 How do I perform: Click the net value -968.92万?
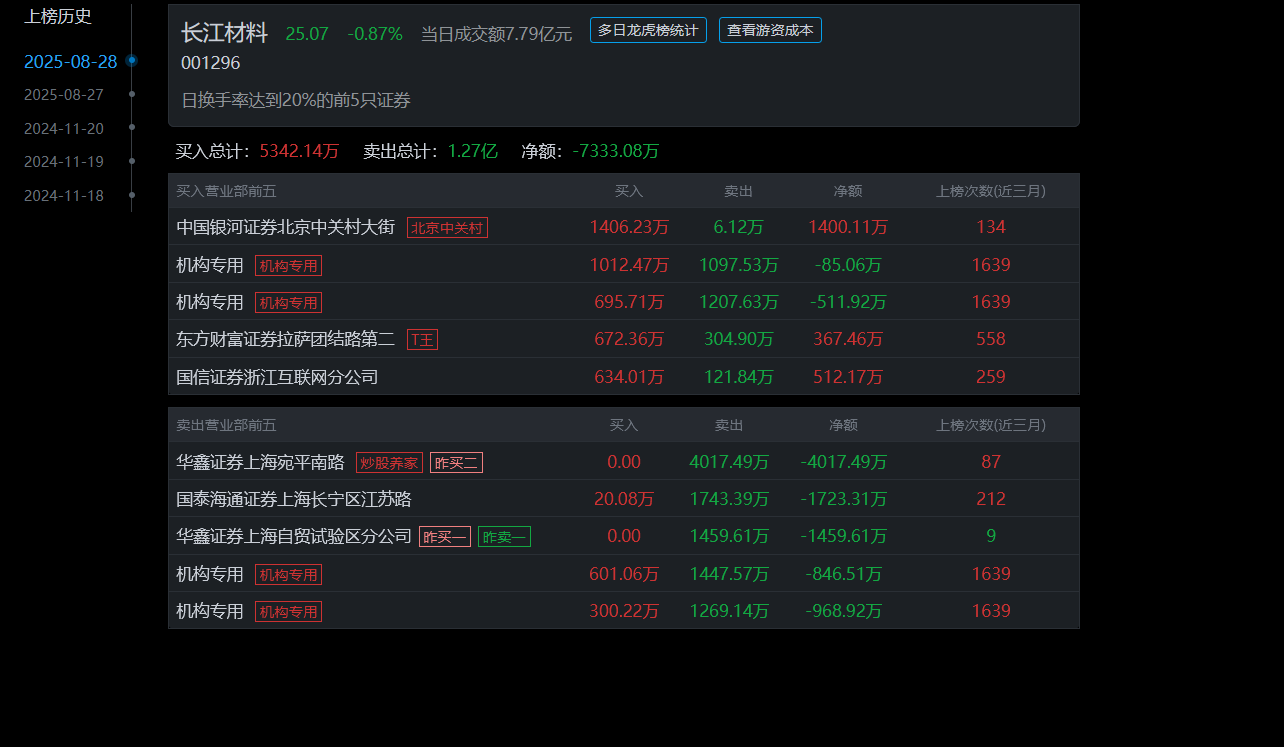coord(844,611)
